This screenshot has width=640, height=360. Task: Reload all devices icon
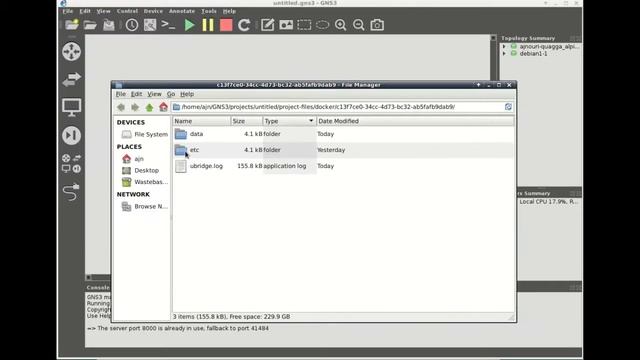point(244,25)
